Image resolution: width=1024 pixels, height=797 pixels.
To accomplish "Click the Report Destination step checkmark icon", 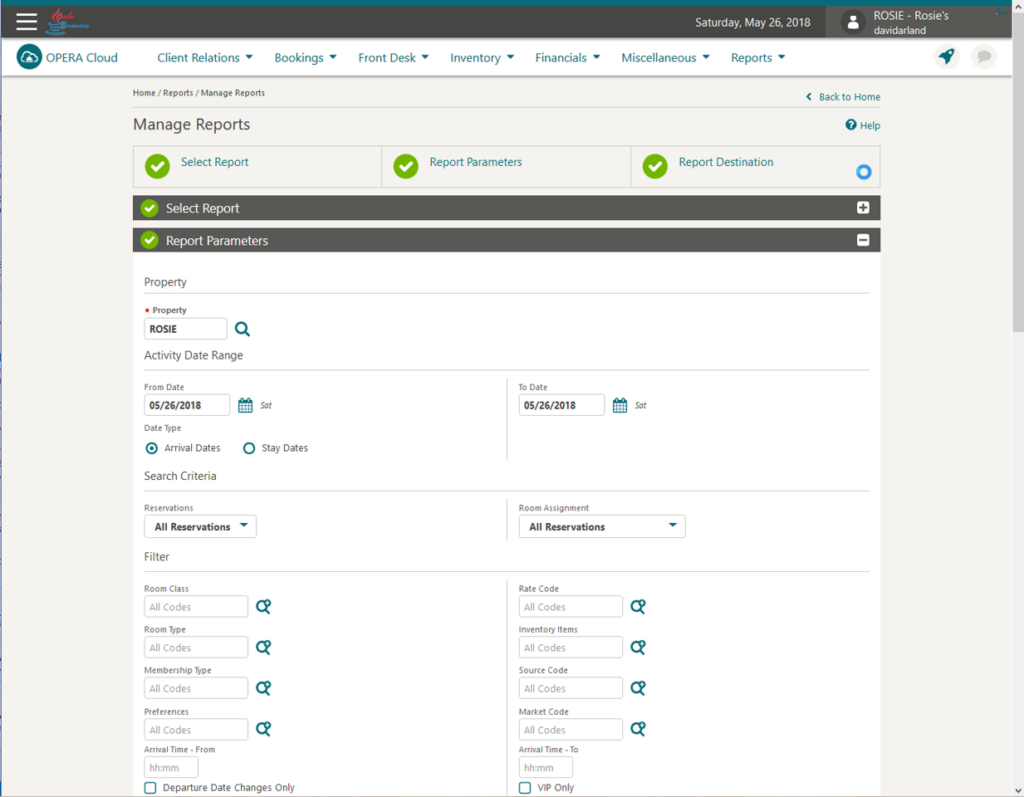I will pyautogui.click(x=655, y=166).
